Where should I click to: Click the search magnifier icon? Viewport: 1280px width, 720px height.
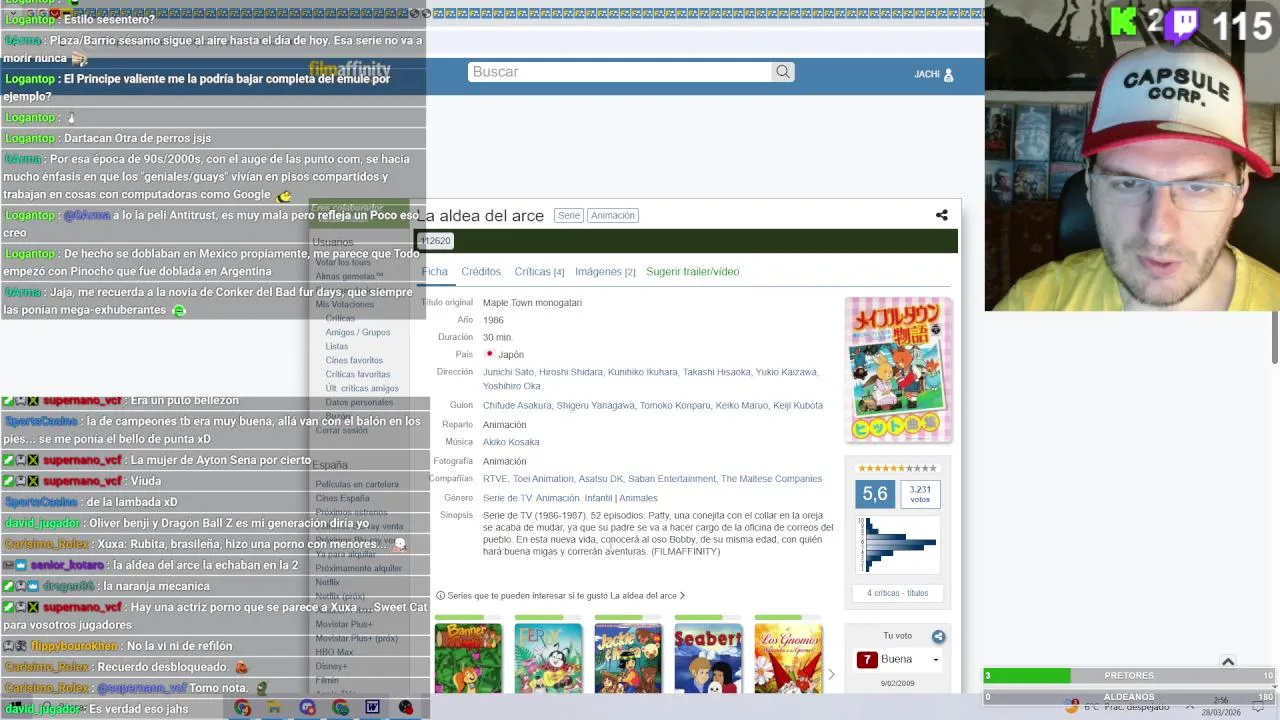(783, 72)
